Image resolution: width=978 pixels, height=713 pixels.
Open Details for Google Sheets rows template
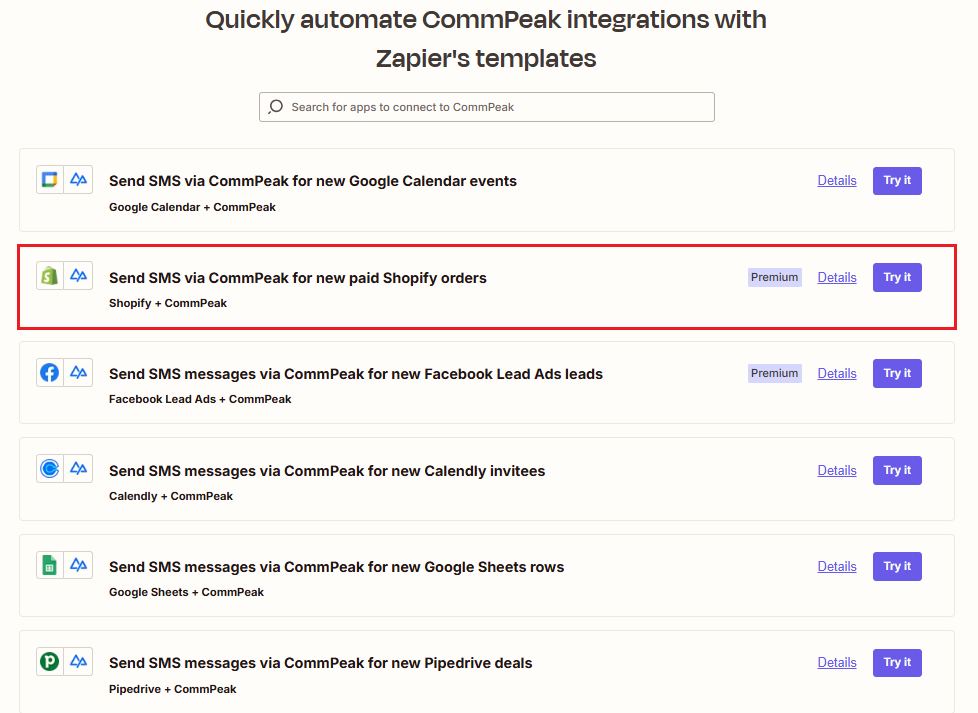[837, 566]
